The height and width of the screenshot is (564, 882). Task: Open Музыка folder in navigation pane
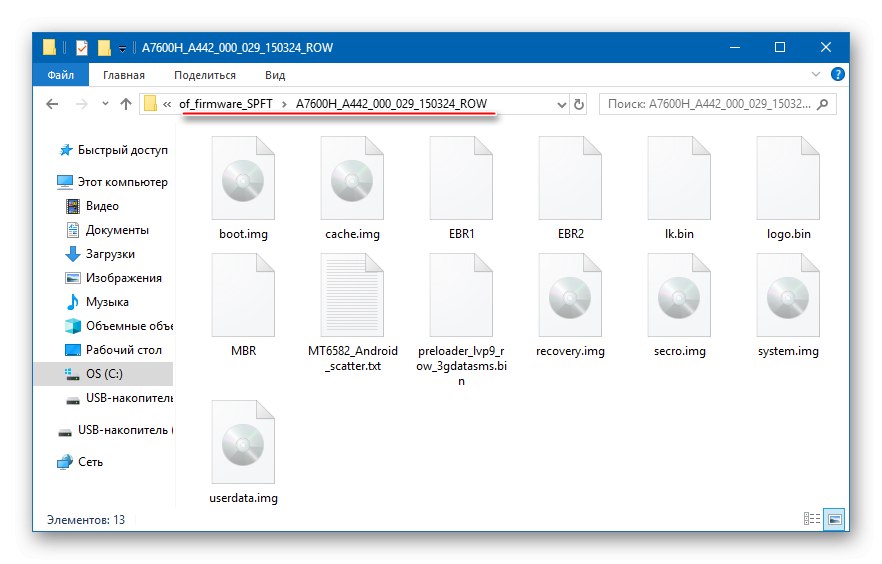pos(97,302)
